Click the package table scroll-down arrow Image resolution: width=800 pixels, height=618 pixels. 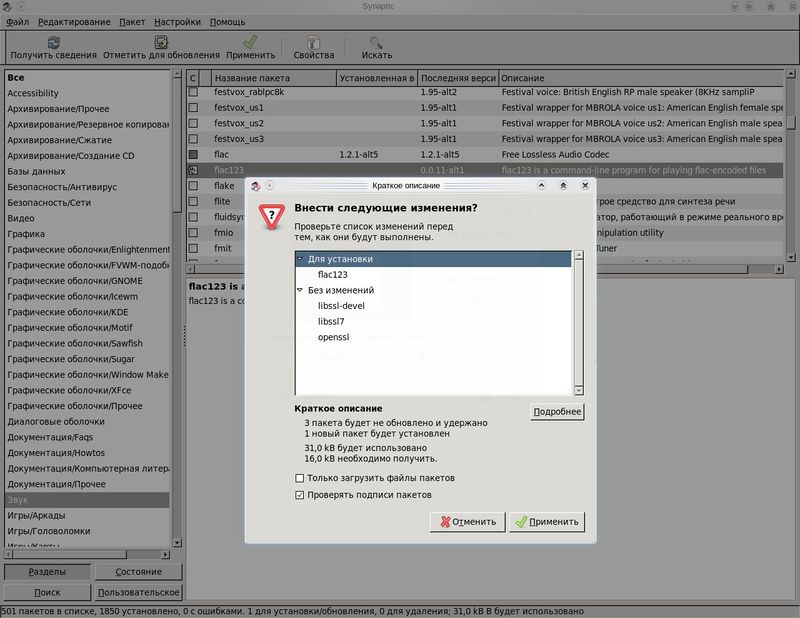pos(791,257)
